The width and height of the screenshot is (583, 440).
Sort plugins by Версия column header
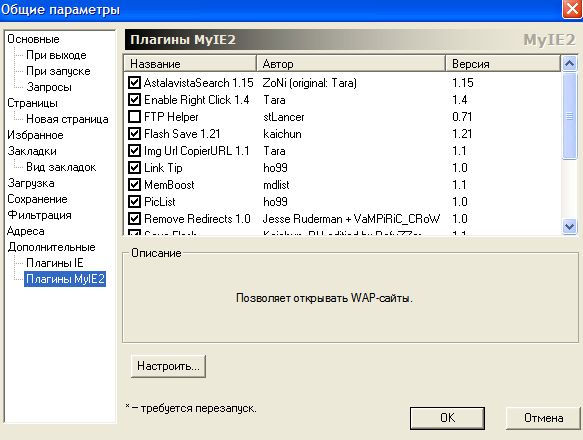pyautogui.click(x=503, y=64)
